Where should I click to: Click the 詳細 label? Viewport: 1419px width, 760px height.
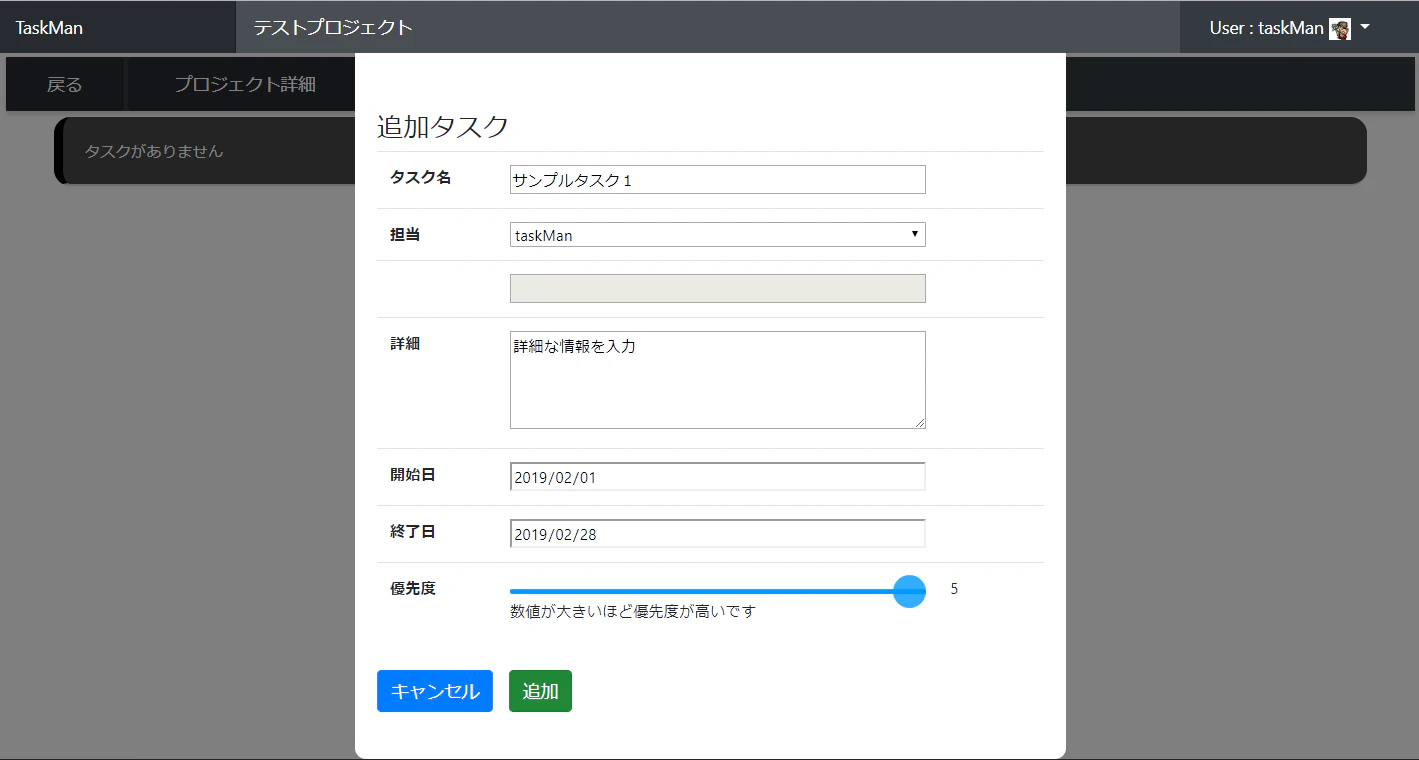tap(405, 343)
